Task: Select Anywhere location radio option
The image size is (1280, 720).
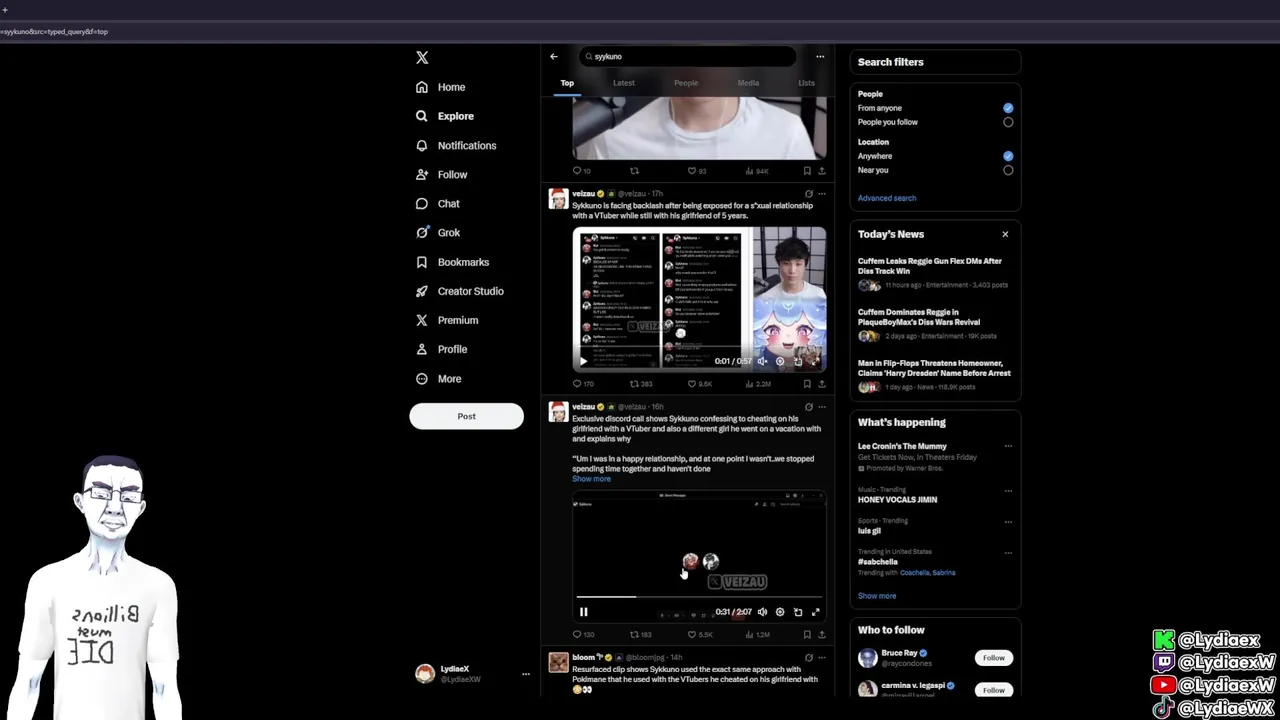Action: coord(1008,156)
